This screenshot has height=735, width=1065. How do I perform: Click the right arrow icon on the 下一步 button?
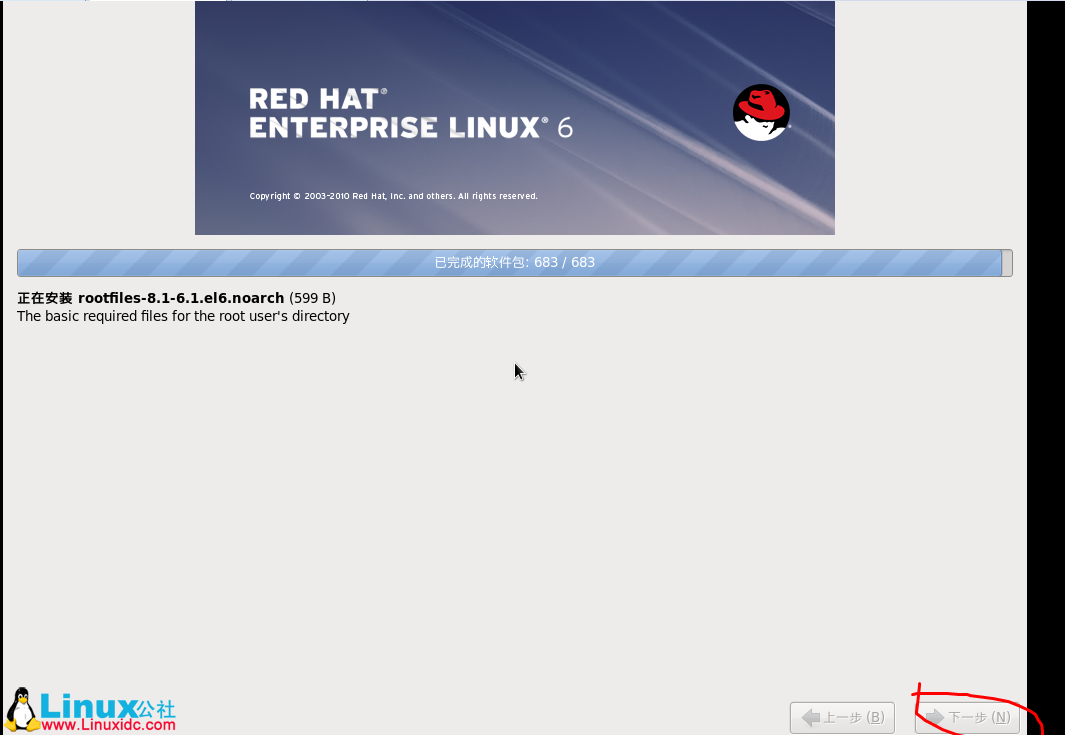pyautogui.click(x=934, y=717)
